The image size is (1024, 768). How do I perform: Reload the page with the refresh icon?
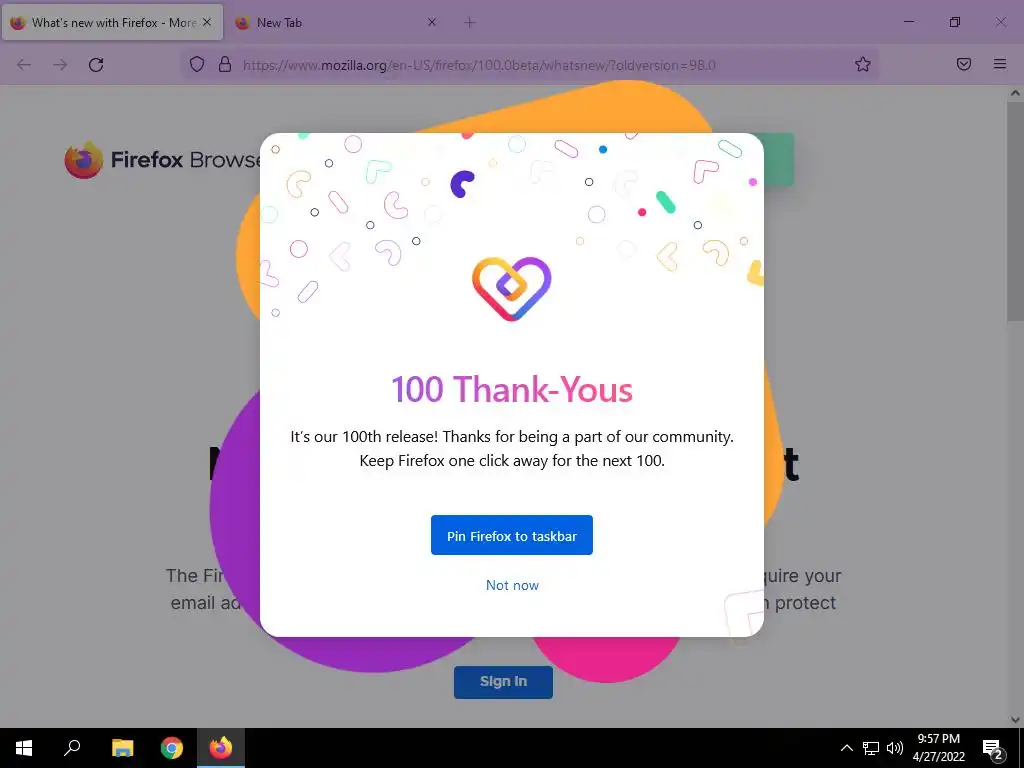point(96,65)
